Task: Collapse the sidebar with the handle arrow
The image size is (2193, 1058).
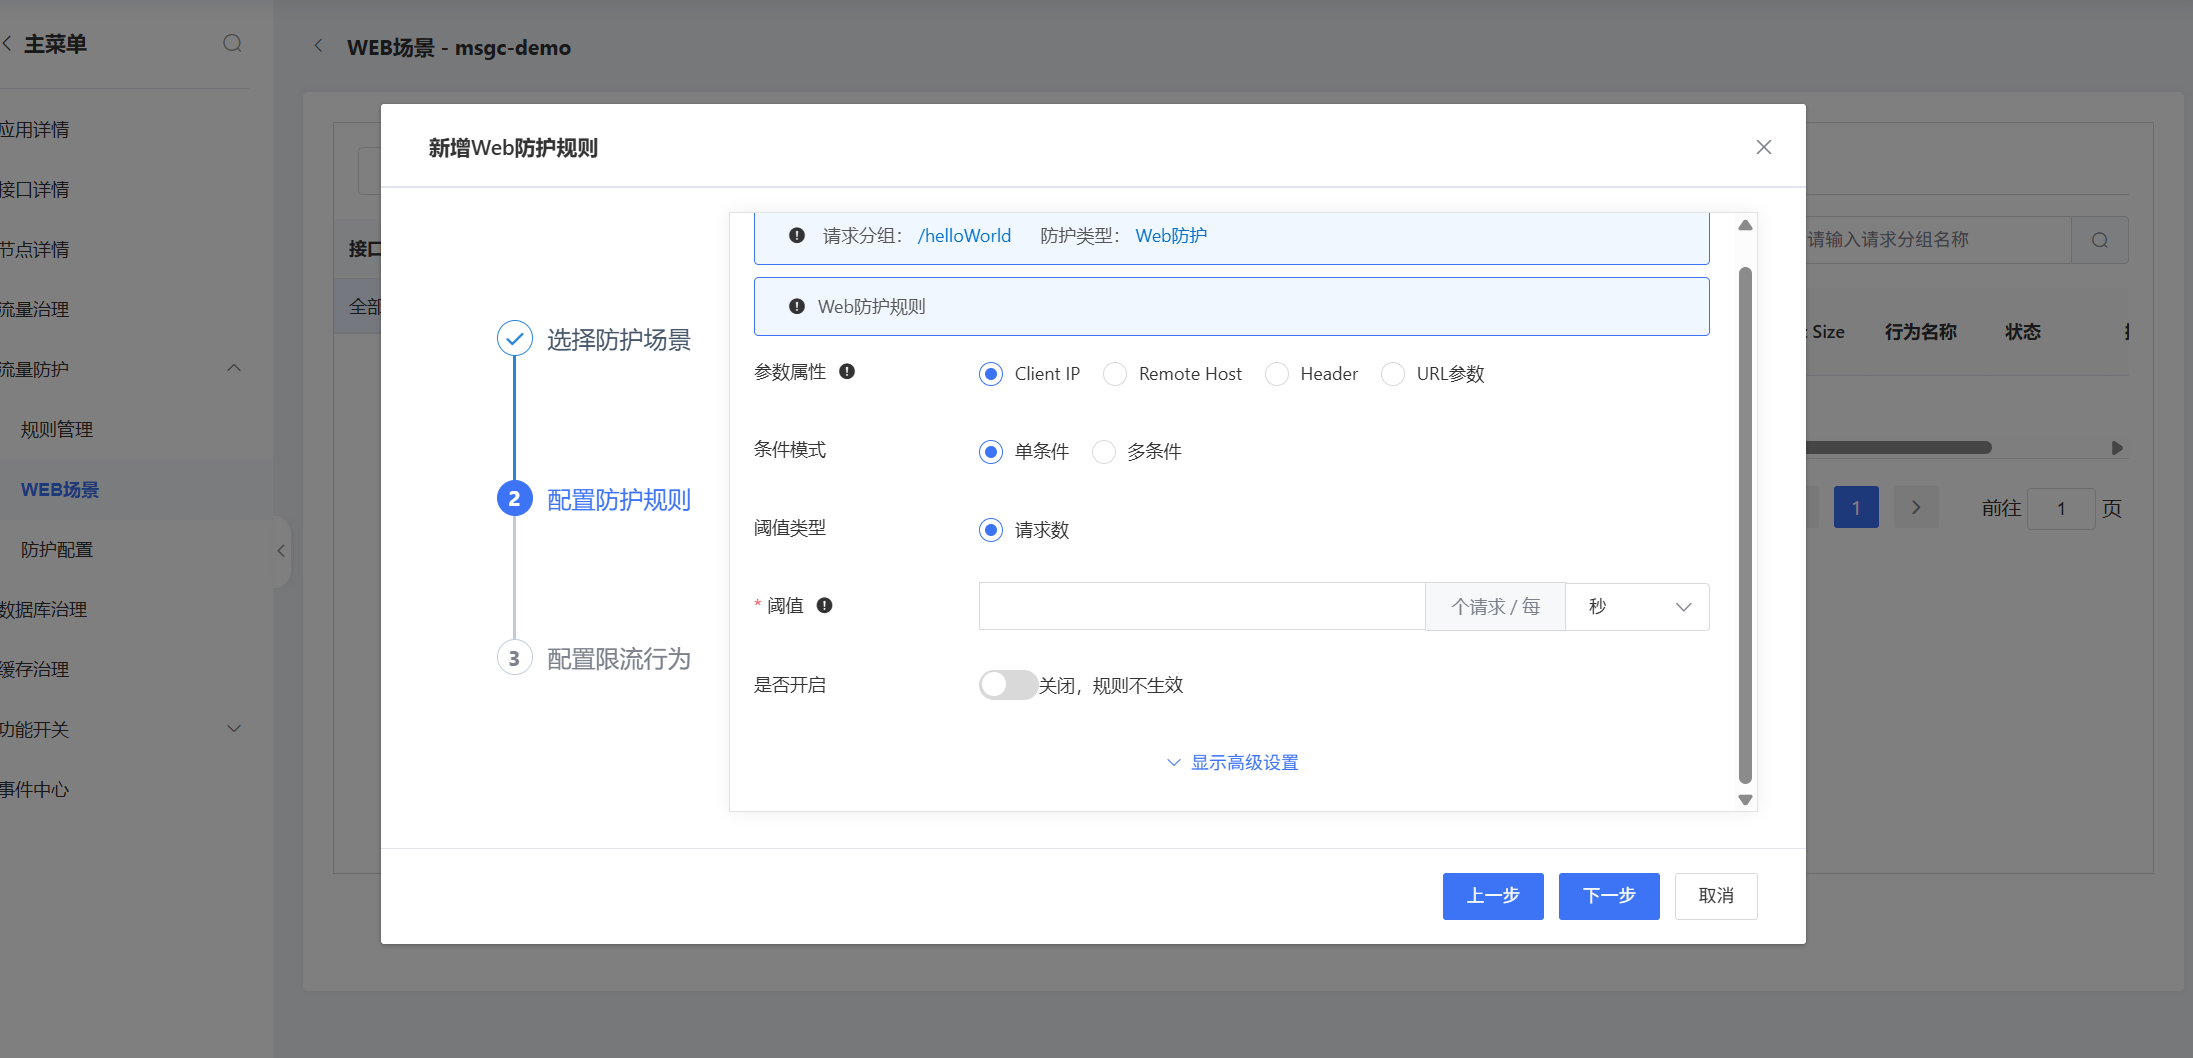Action: (x=281, y=551)
